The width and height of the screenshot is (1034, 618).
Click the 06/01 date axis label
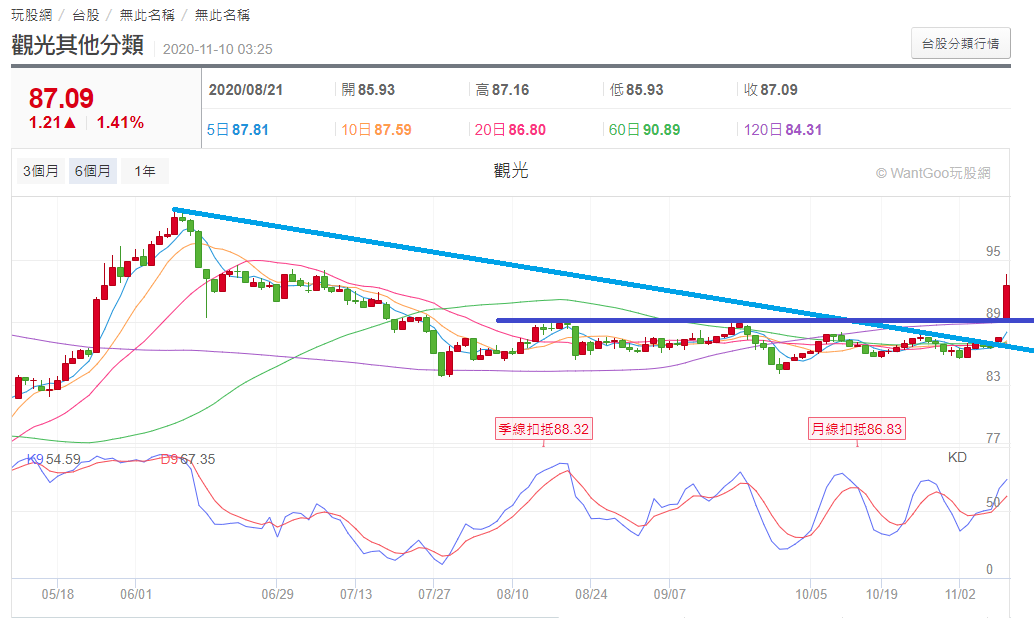click(136, 594)
